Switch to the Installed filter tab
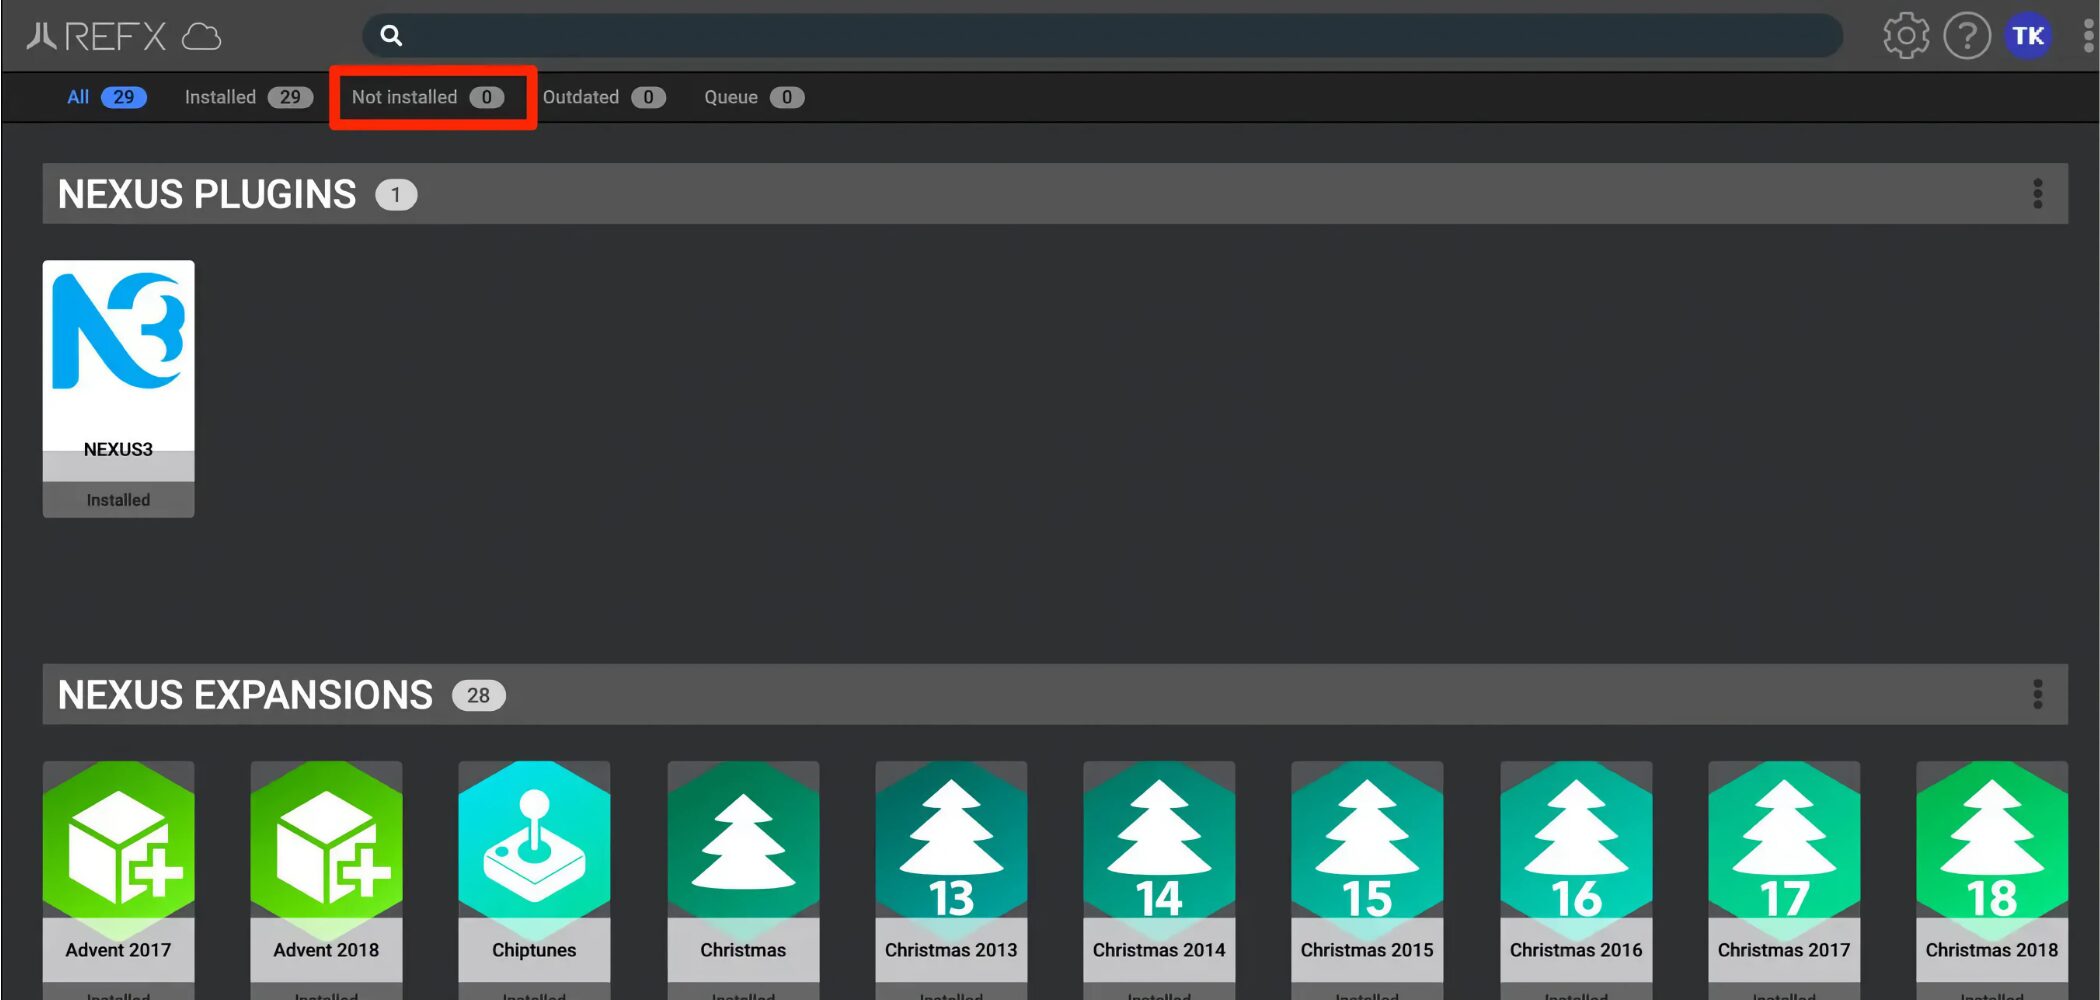The image size is (2100, 1000). (x=248, y=97)
